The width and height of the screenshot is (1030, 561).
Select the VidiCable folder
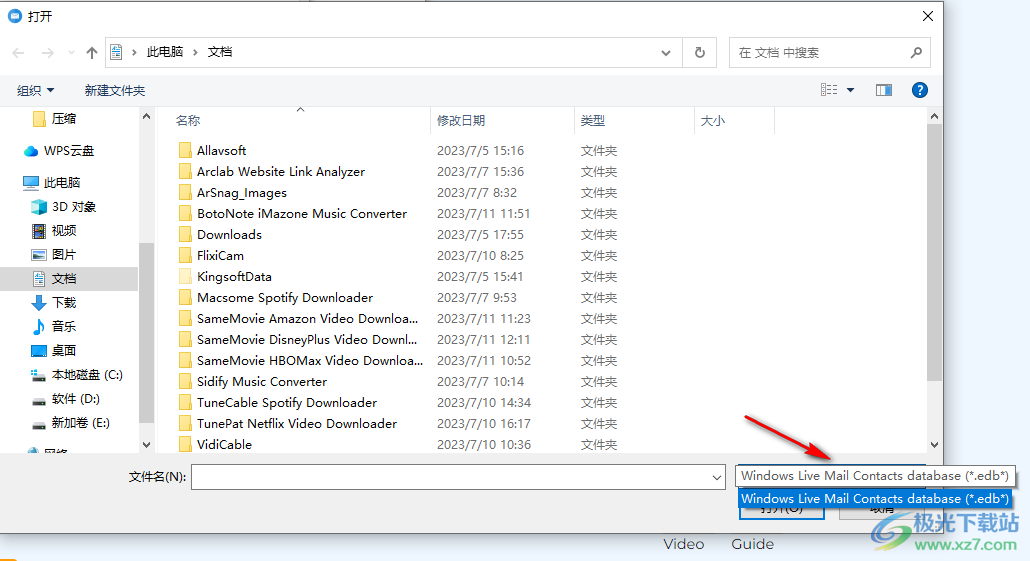224,445
